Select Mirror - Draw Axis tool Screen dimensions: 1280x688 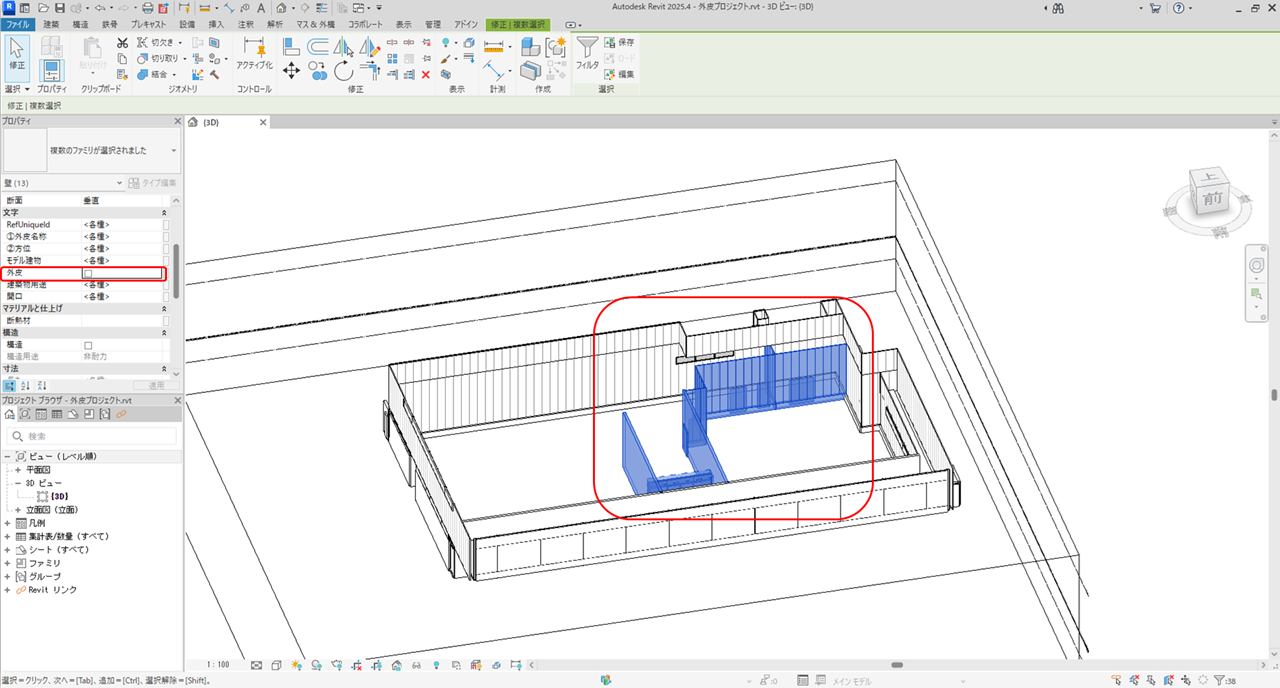pos(369,45)
